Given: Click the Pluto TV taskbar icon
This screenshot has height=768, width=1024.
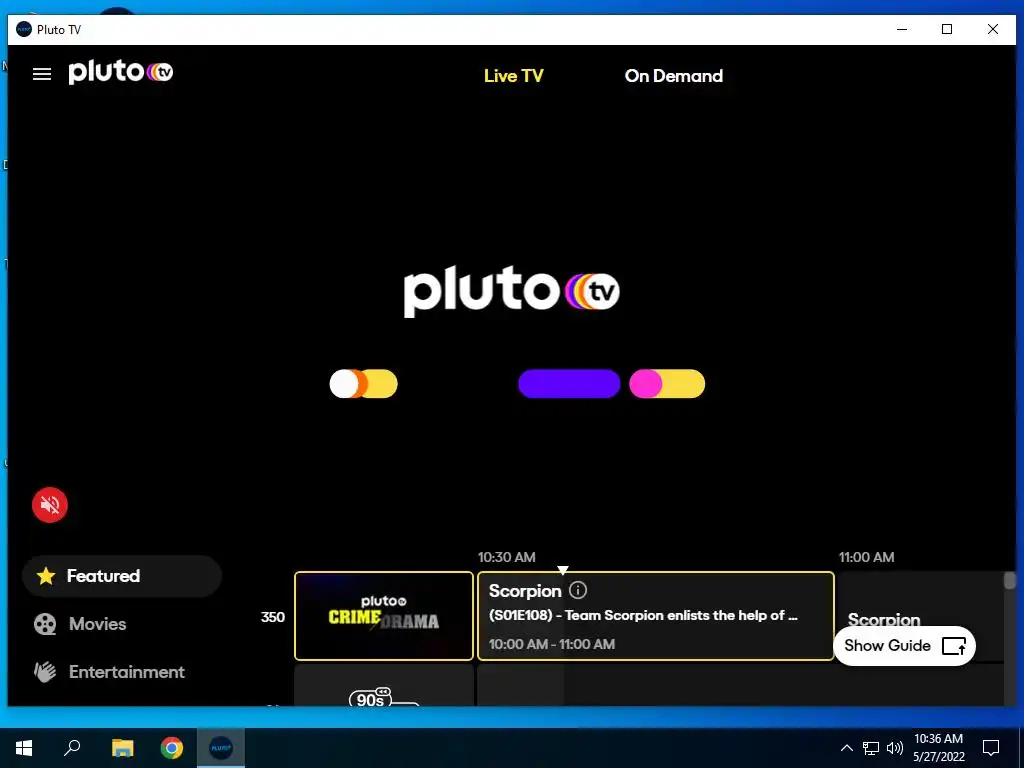Looking at the screenshot, I should [221, 748].
